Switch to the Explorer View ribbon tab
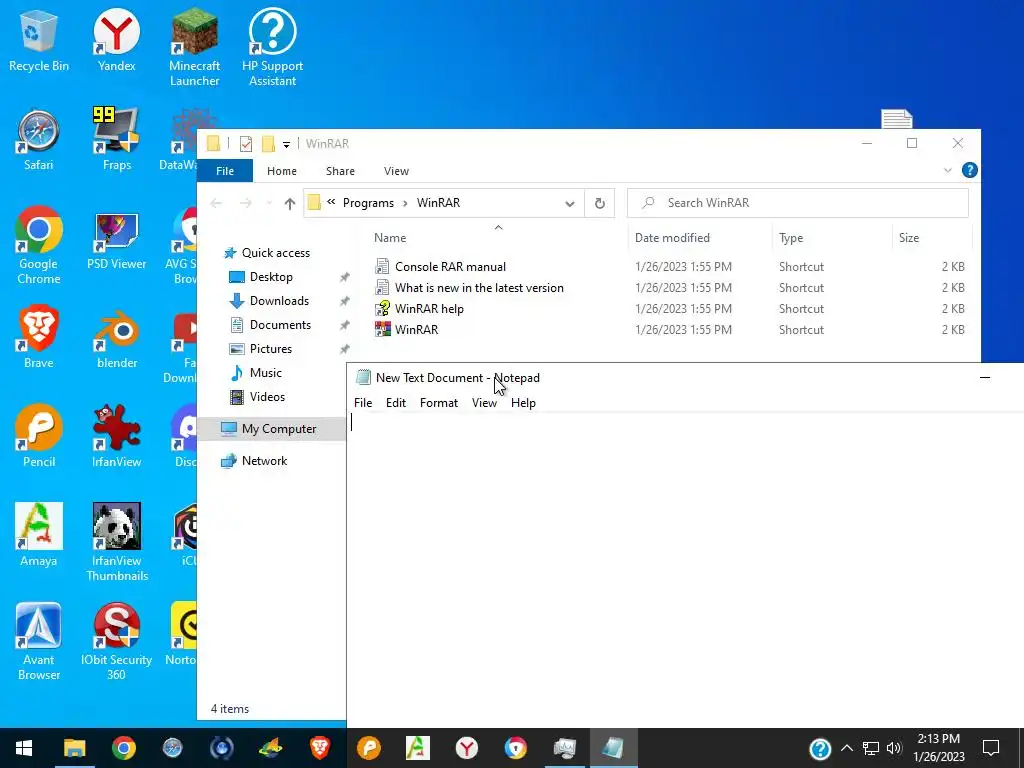1024x768 pixels. coord(396,171)
